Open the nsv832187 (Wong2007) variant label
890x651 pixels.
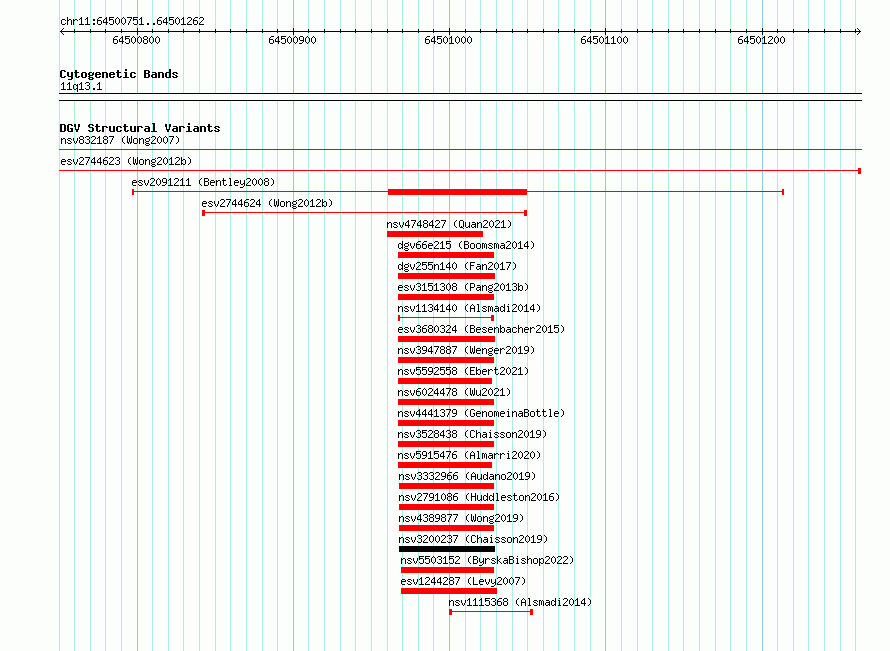120,140
